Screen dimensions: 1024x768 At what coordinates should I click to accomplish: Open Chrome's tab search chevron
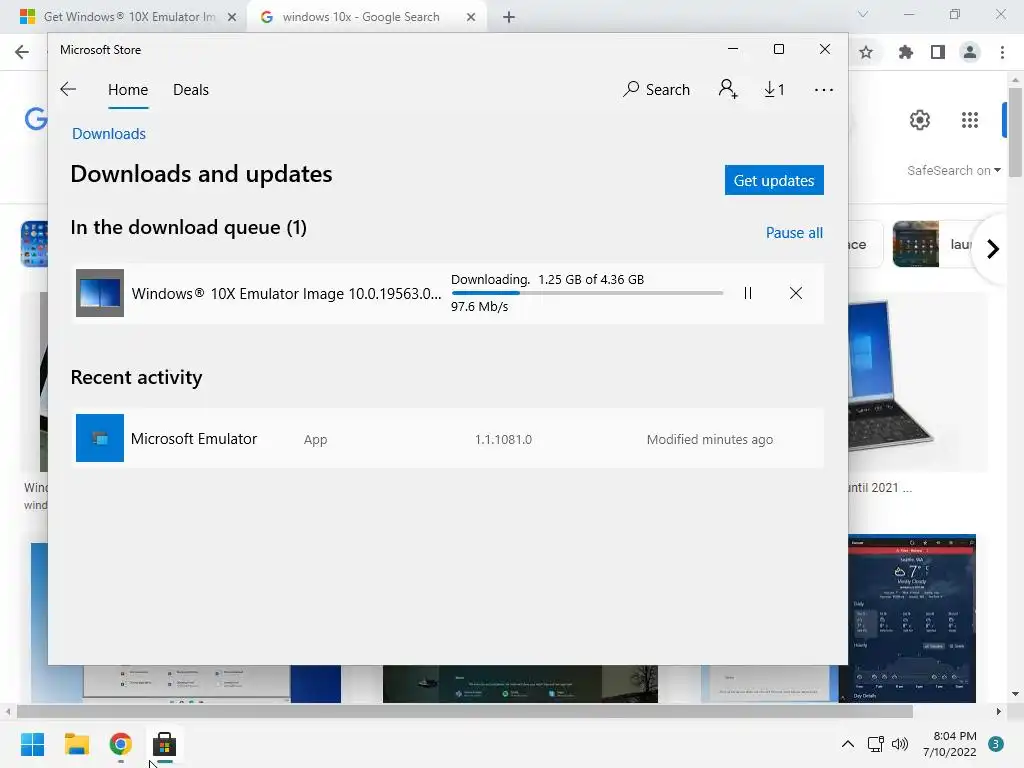pyautogui.click(x=863, y=14)
